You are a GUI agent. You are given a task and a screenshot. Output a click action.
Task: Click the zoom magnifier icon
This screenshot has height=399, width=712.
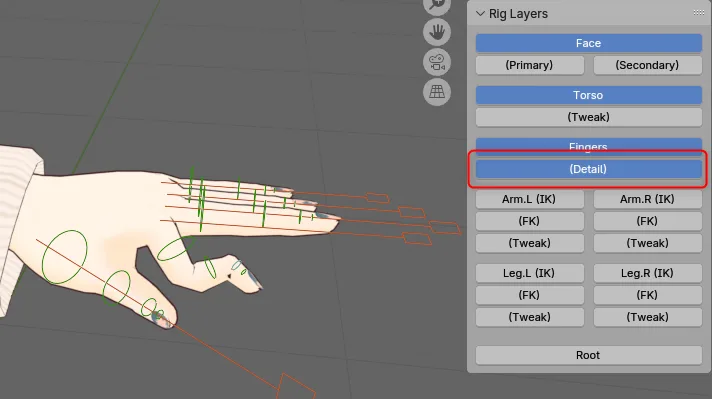pos(437,5)
